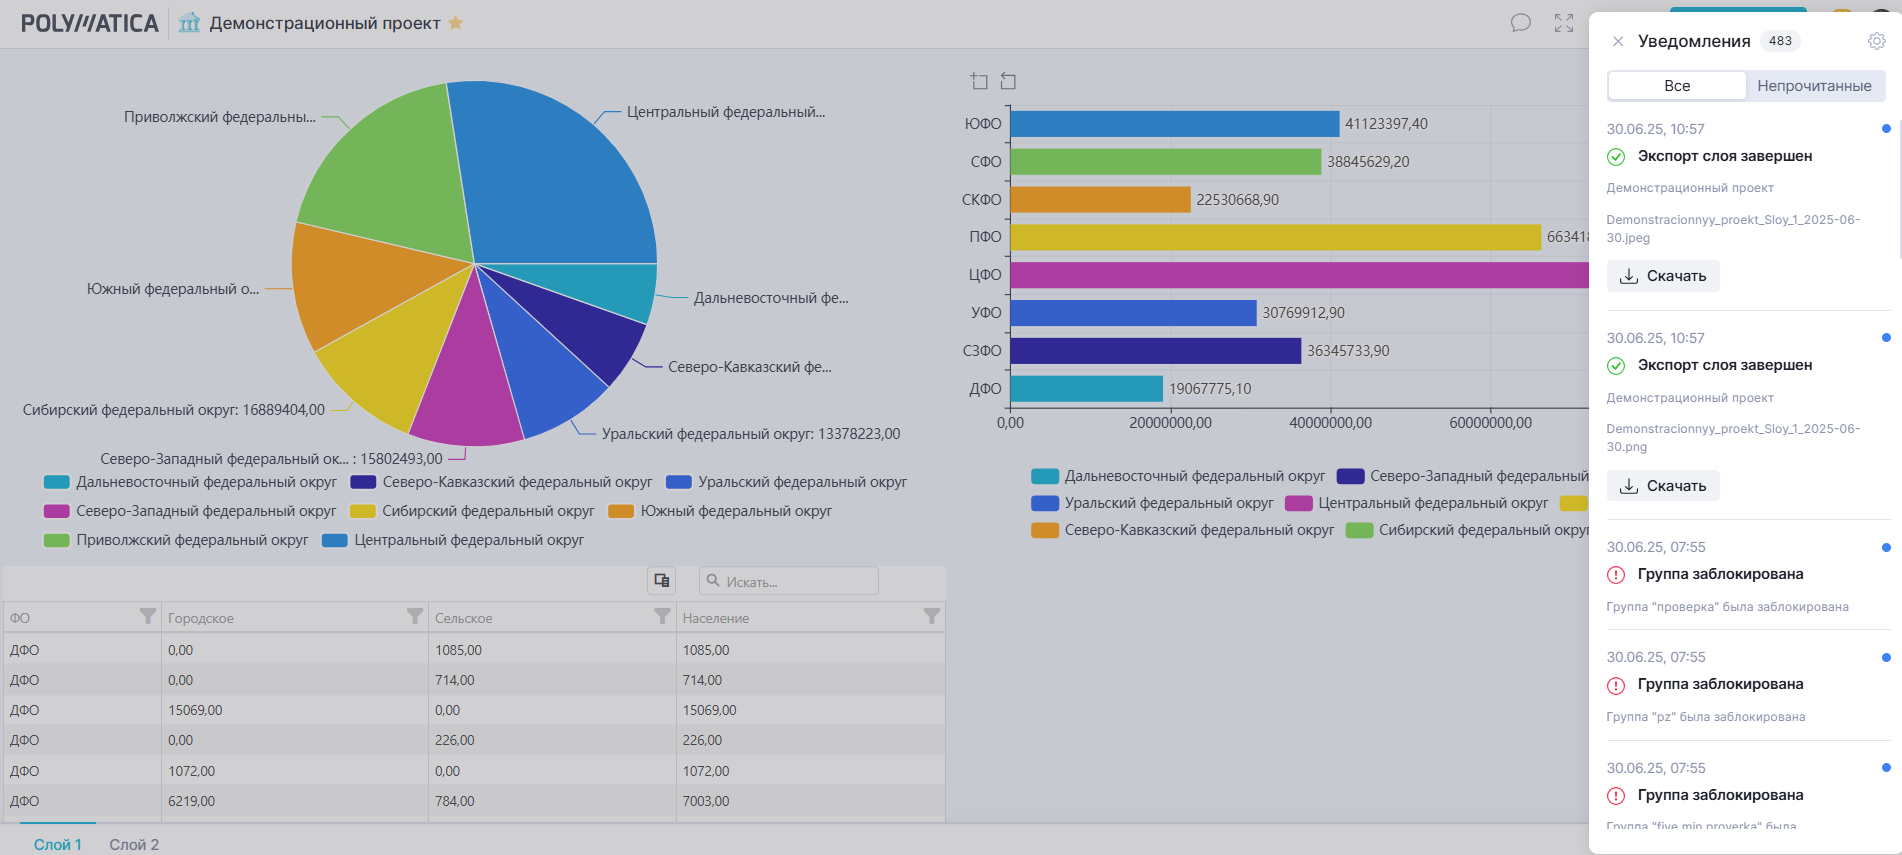Open filter on Население column
Image resolution: width=1902 pixels, height=855 pixels.
click(931, 616)
